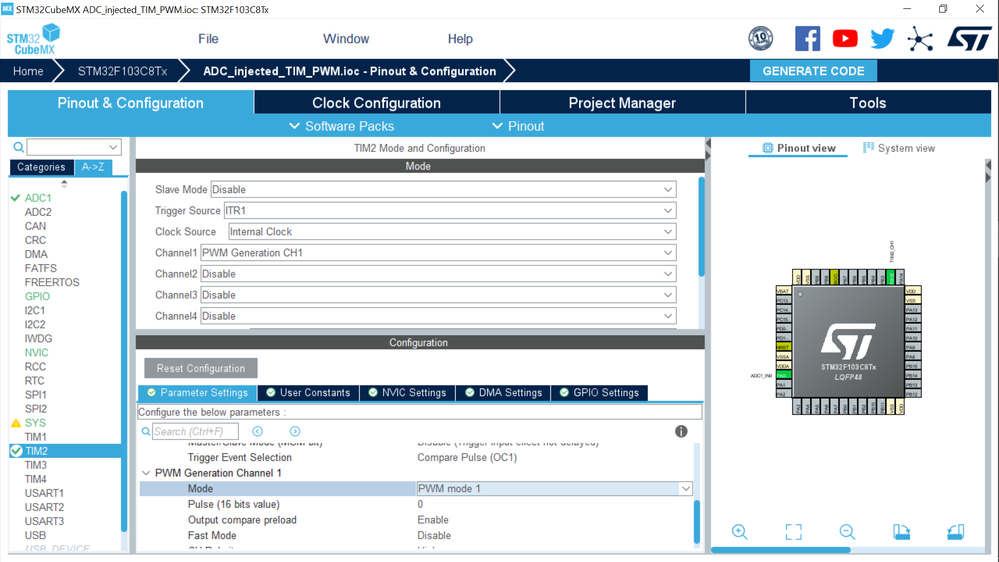The width and height of the screenshot is (999, 562).
Task: Open the Help menu
Action: (x=460, y=39)
